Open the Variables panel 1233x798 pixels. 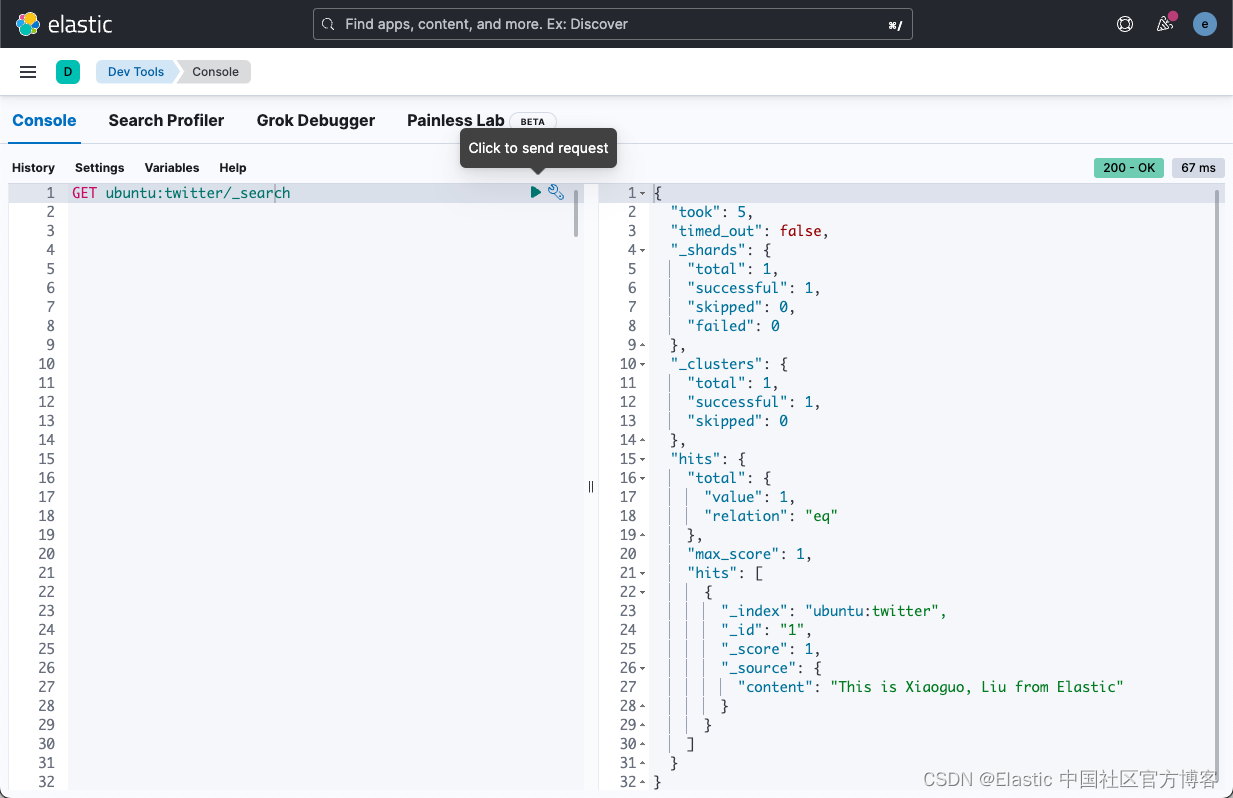[172, 168]
